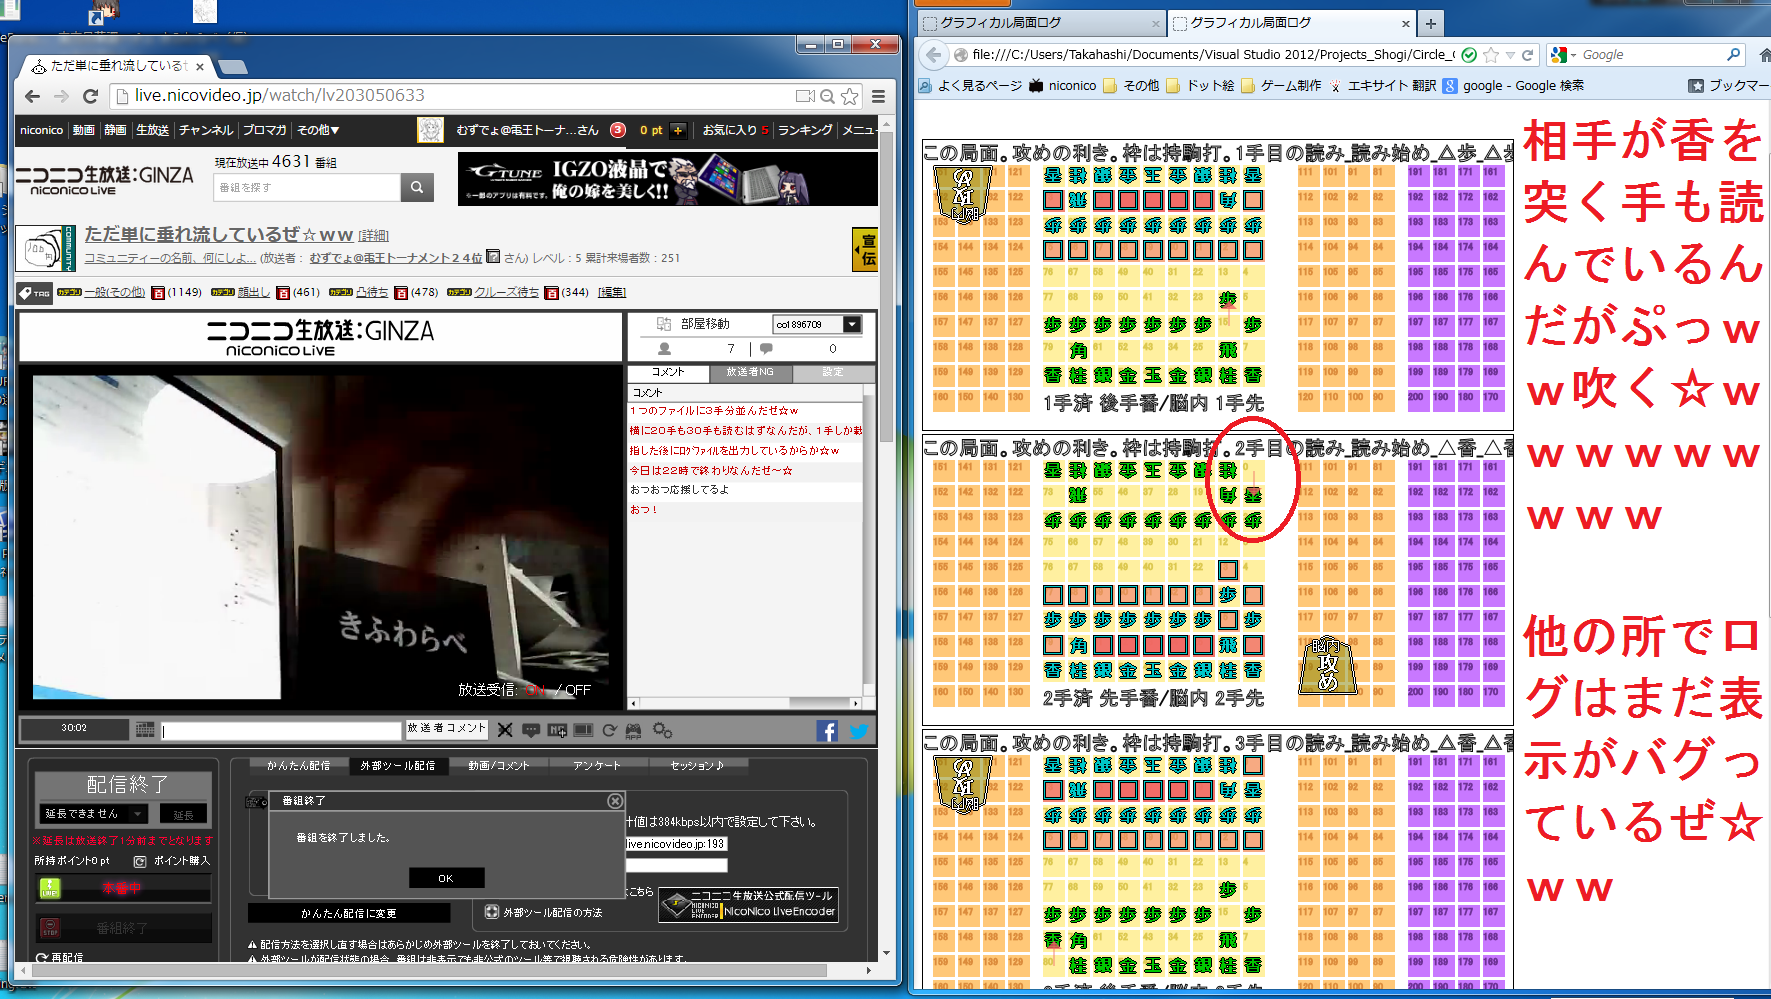This screenshot has height=999, width=1771.
Task: Click the speech bubble icon in the player toolbar
Action: [531, 731]
